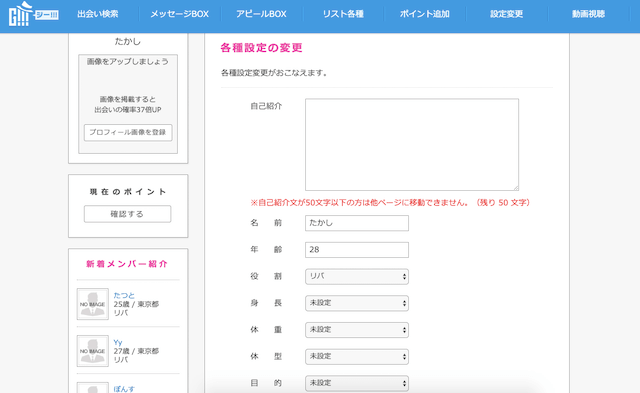Image resolution: width=640 pixels, height=393 pixels.
Task: Click 27歳 / 東京都 text for Yy
Action: tap(136, 351)
